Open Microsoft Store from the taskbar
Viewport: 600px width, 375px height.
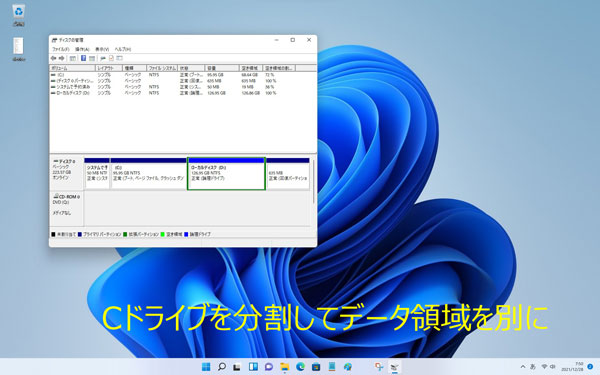coord(316,367)
